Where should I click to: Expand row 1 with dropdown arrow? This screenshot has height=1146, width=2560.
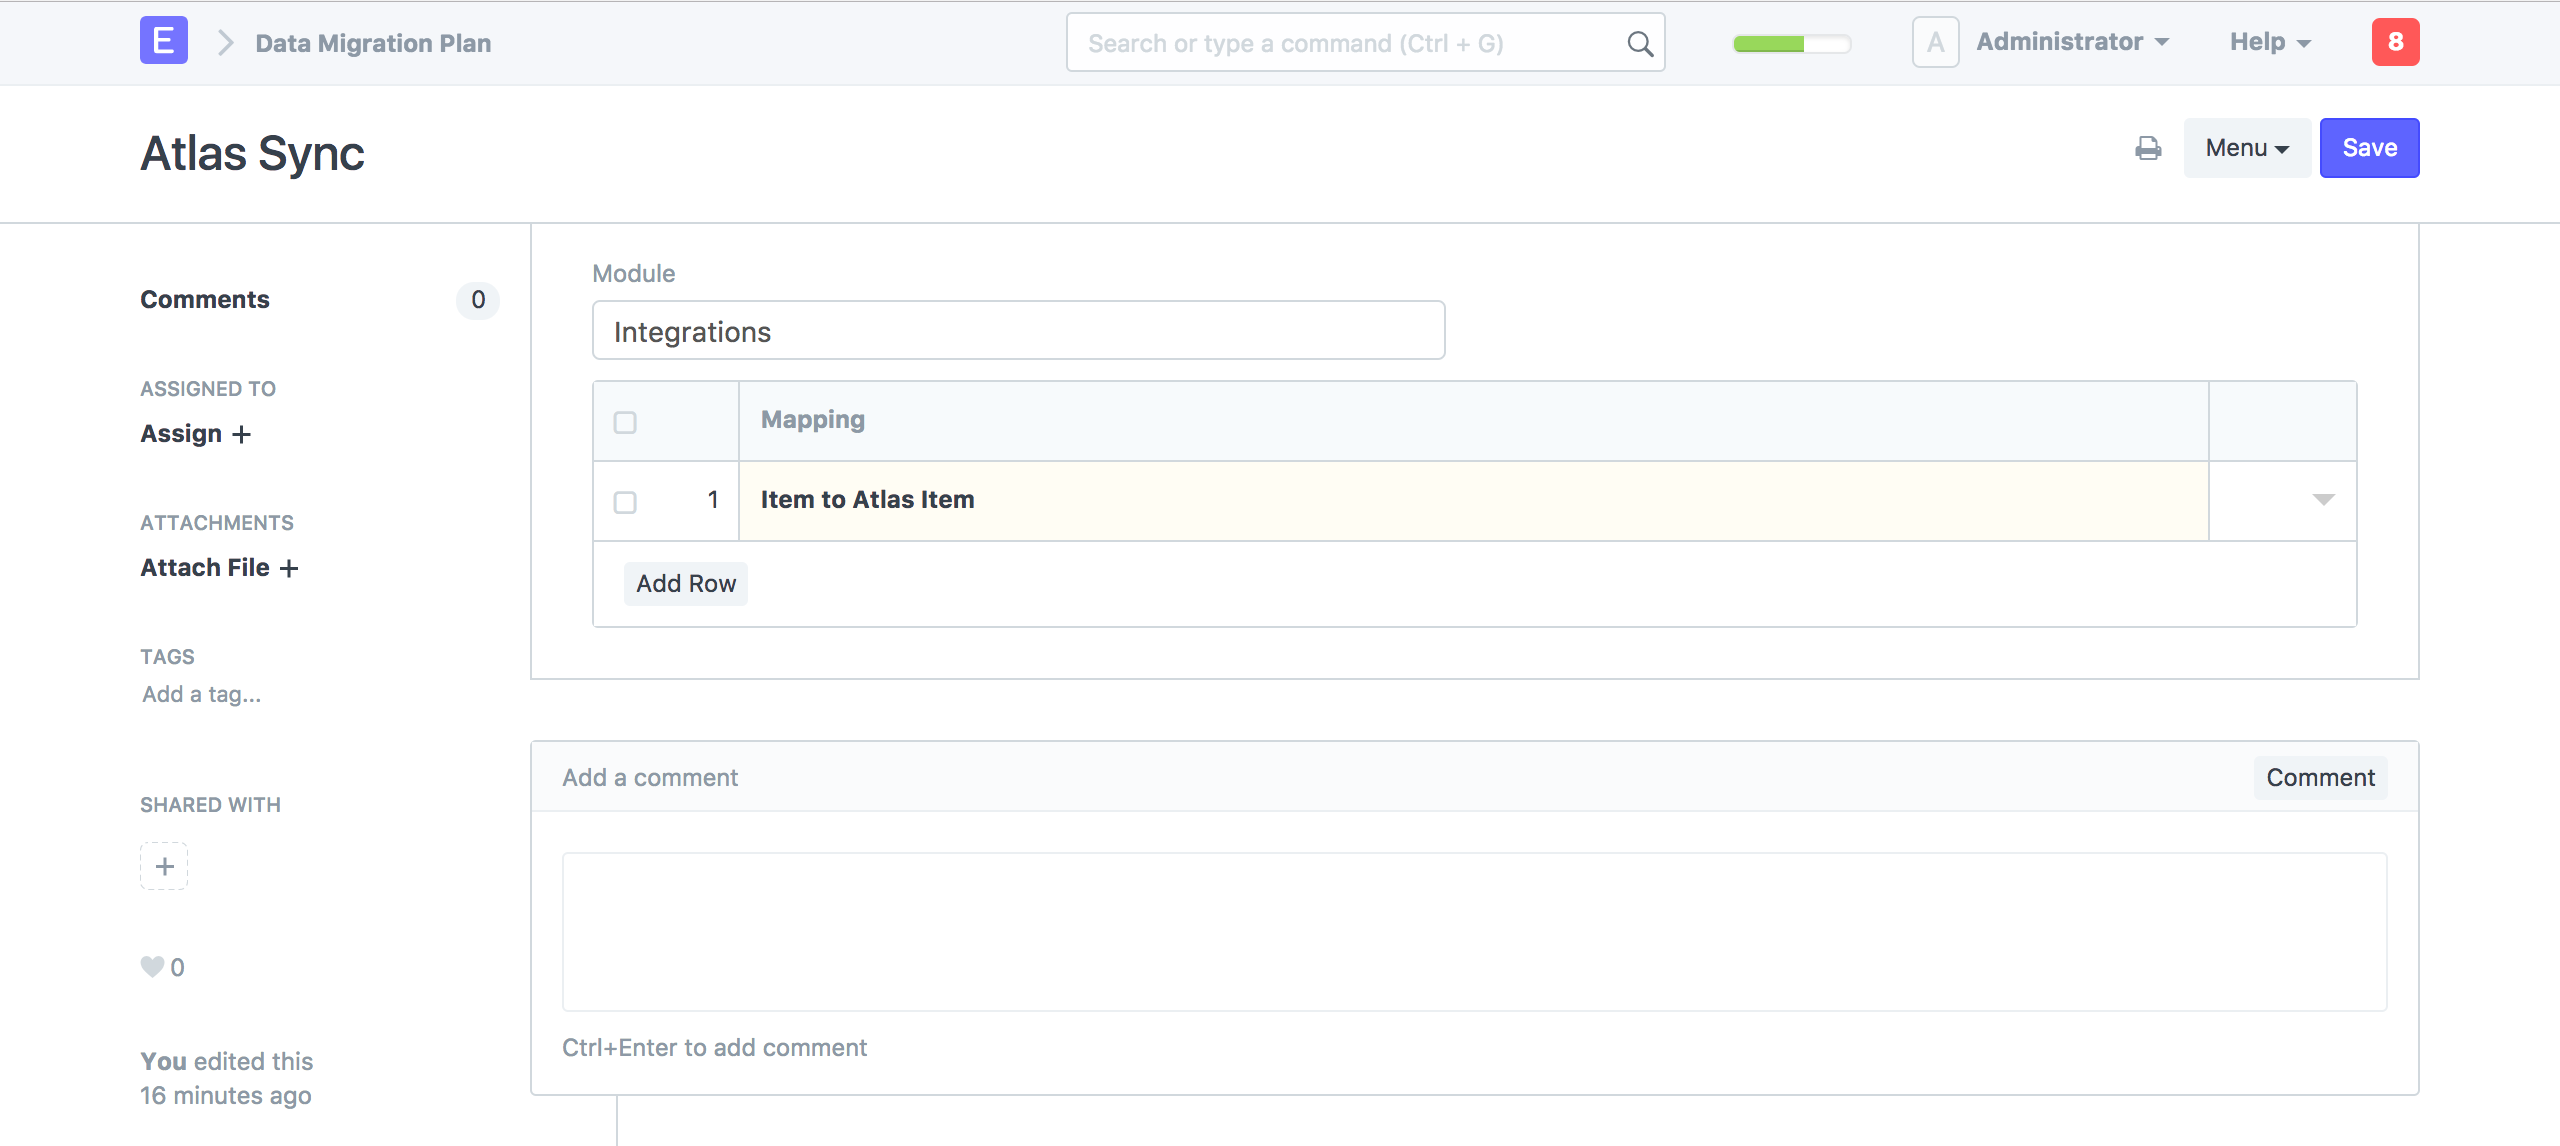coord(2323,500)
